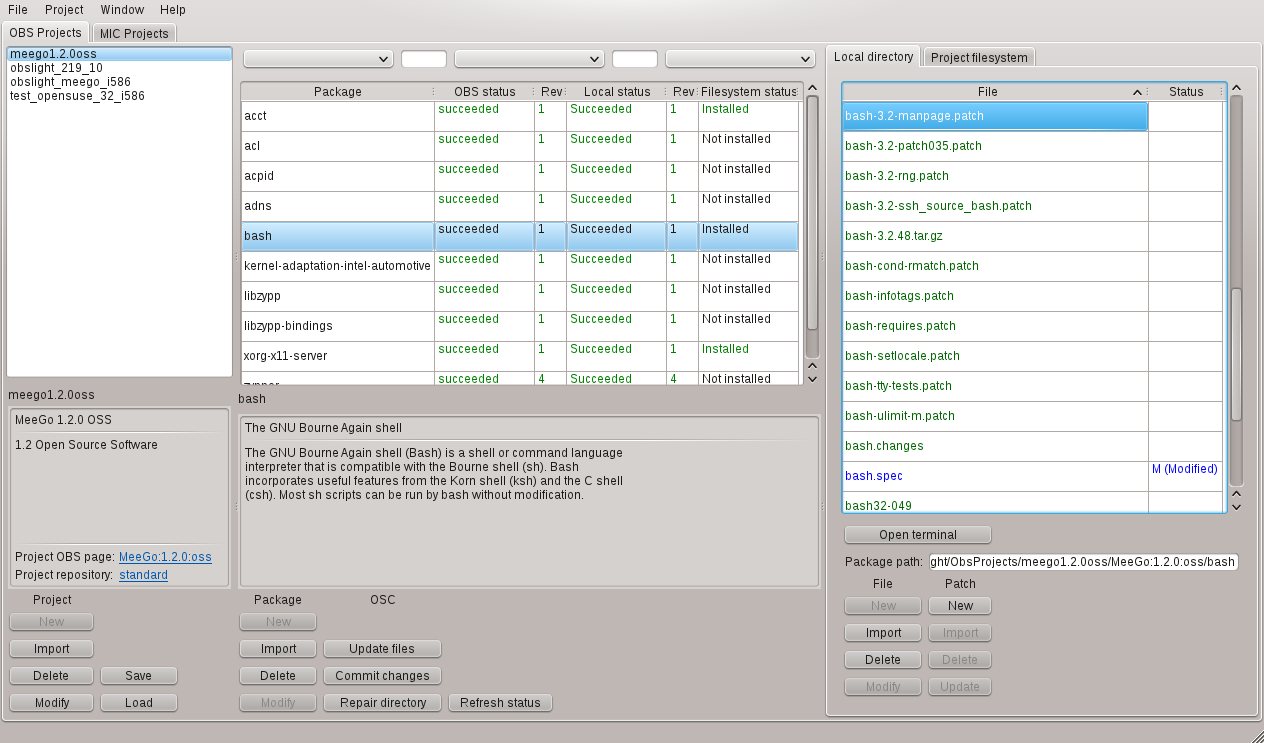
Task: Select the xorg-x11-server package row
Action: point(337,355)
